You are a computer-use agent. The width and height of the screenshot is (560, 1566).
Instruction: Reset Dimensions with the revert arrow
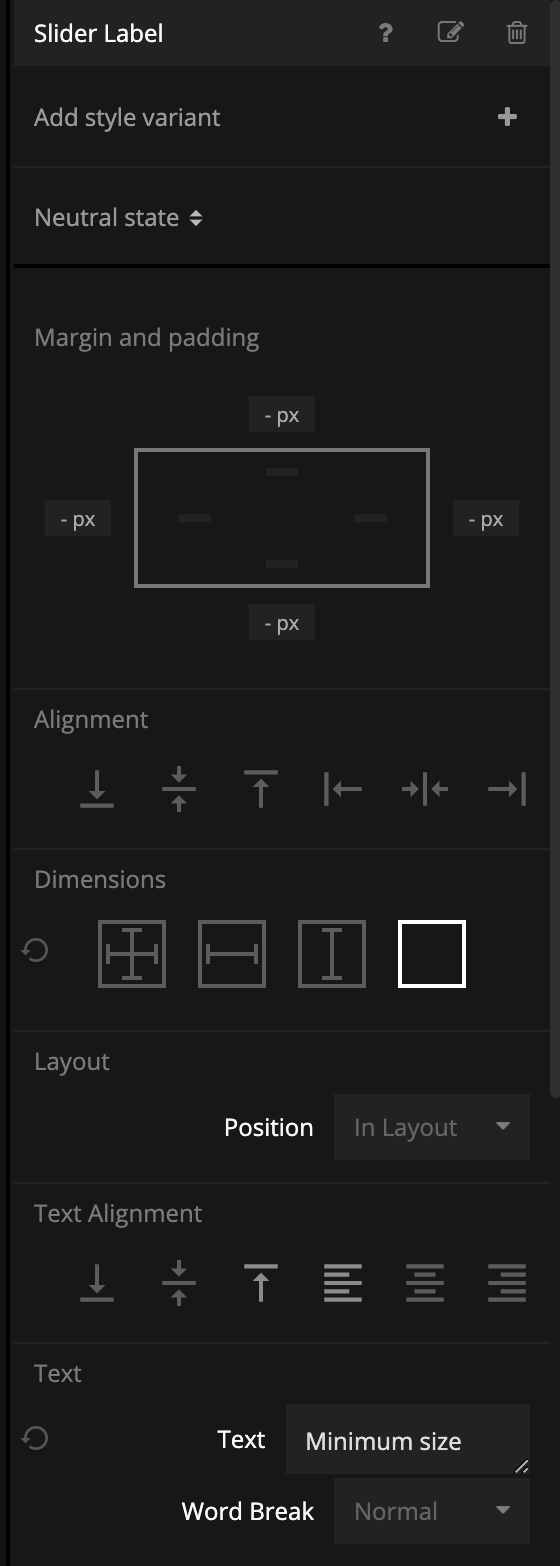pyautogui.click(x=35, y=950)
